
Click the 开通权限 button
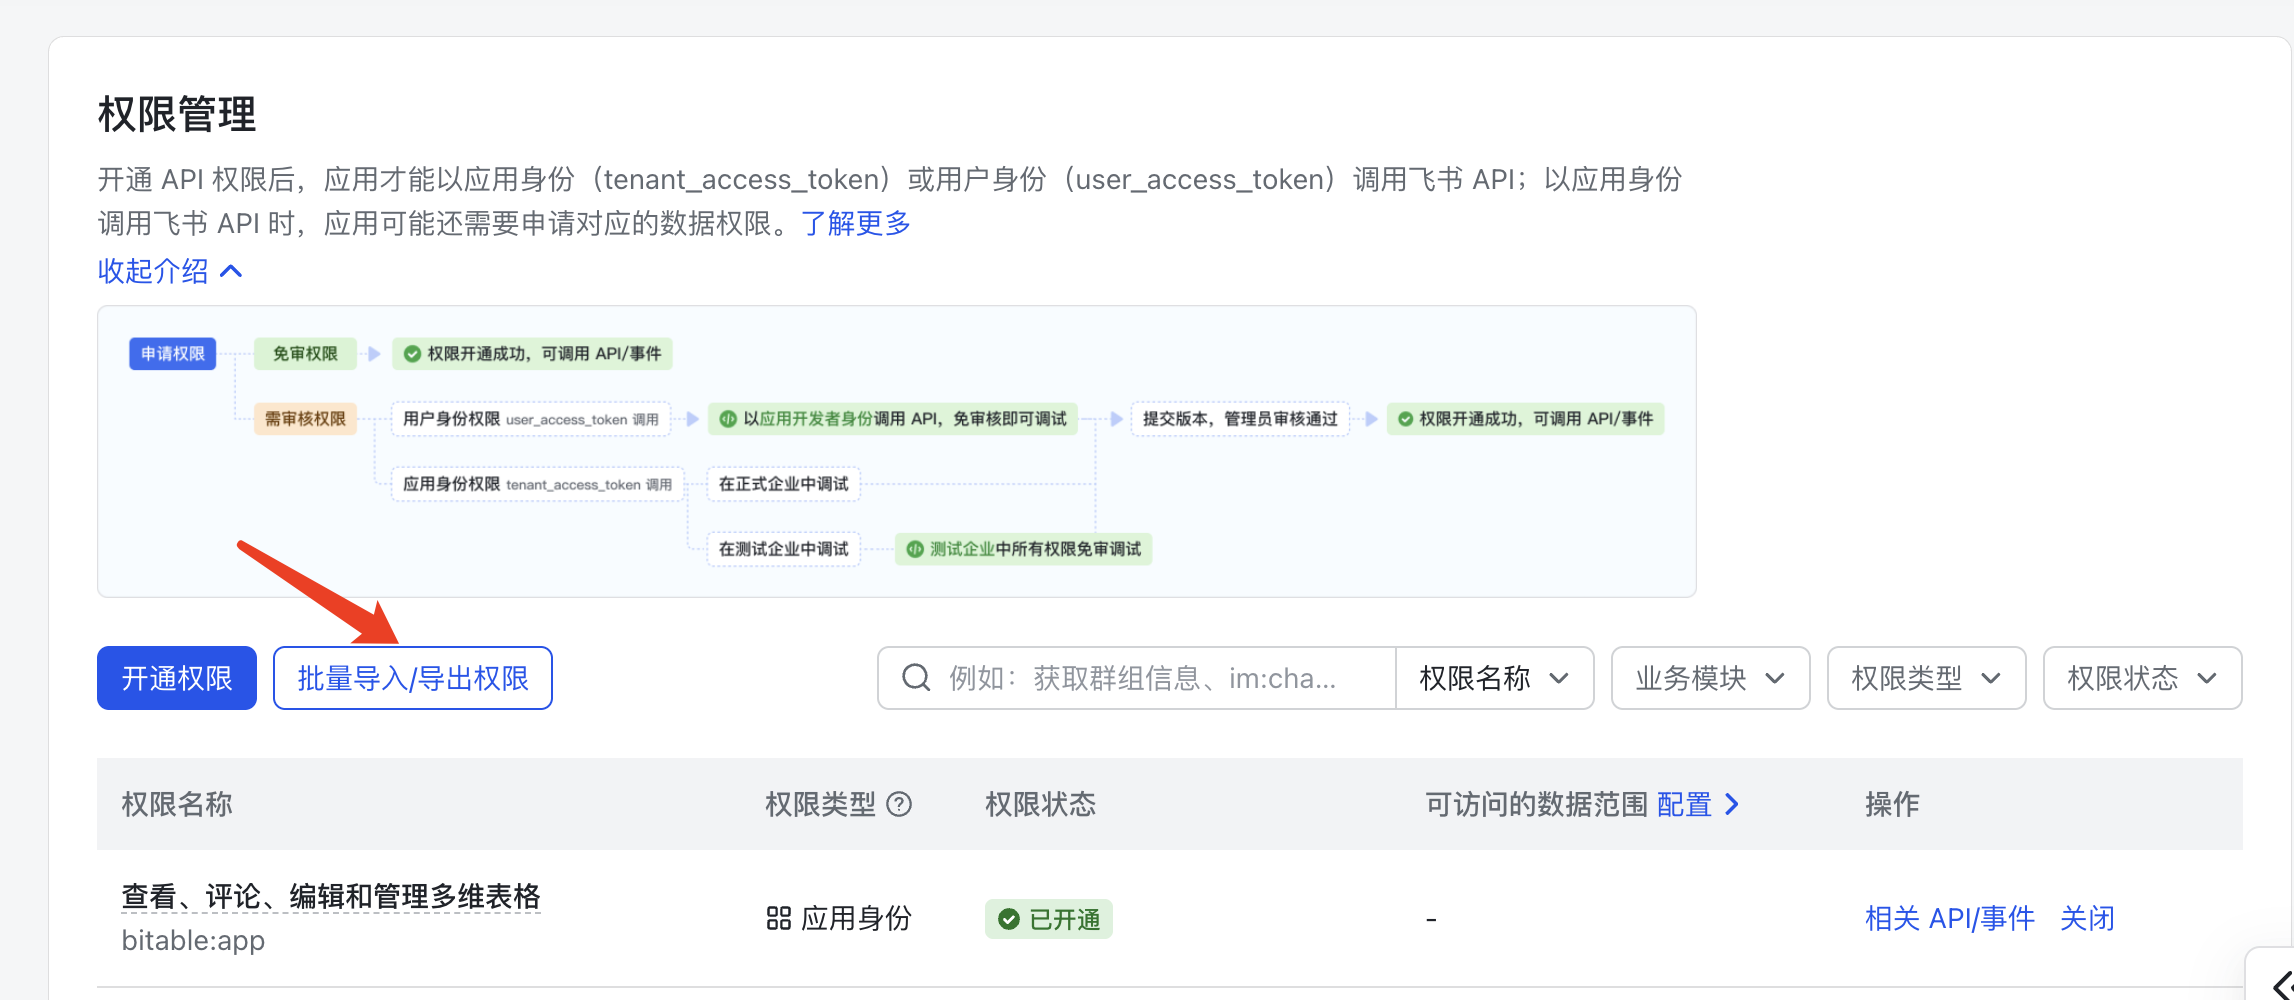point(177,678)
